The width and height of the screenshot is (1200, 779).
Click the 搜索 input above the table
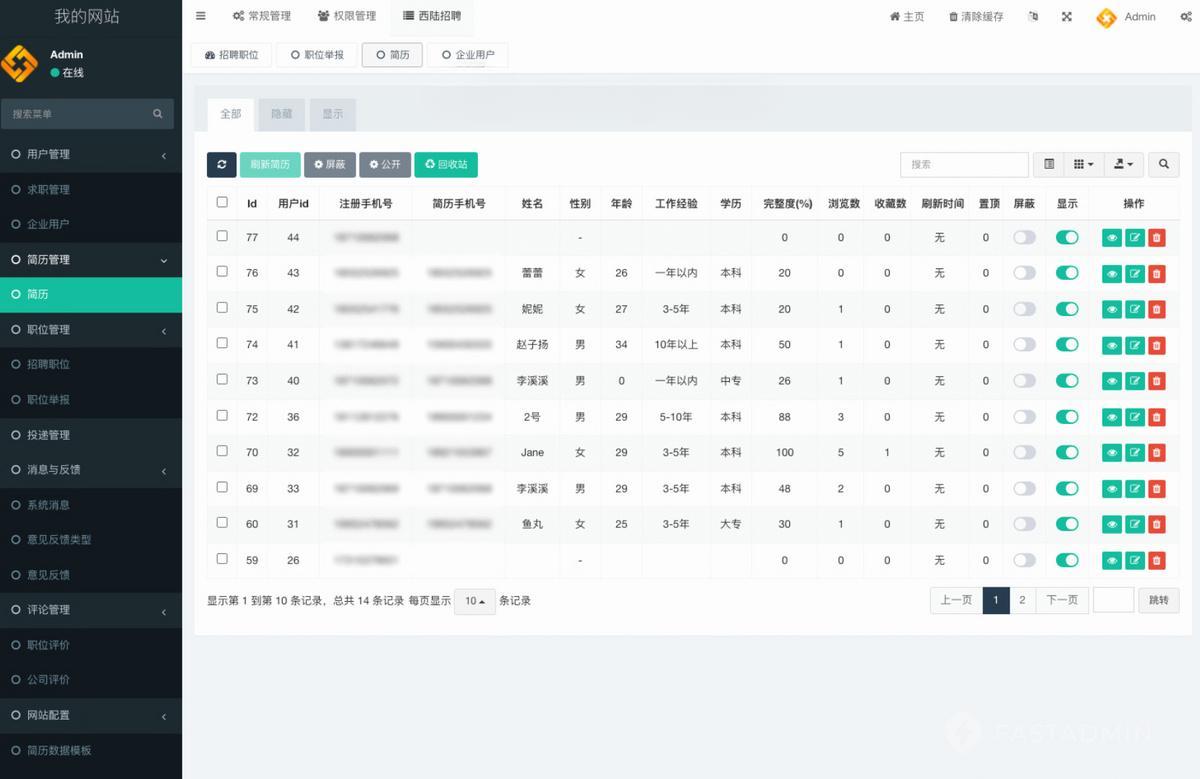click(x=963, y=164)
